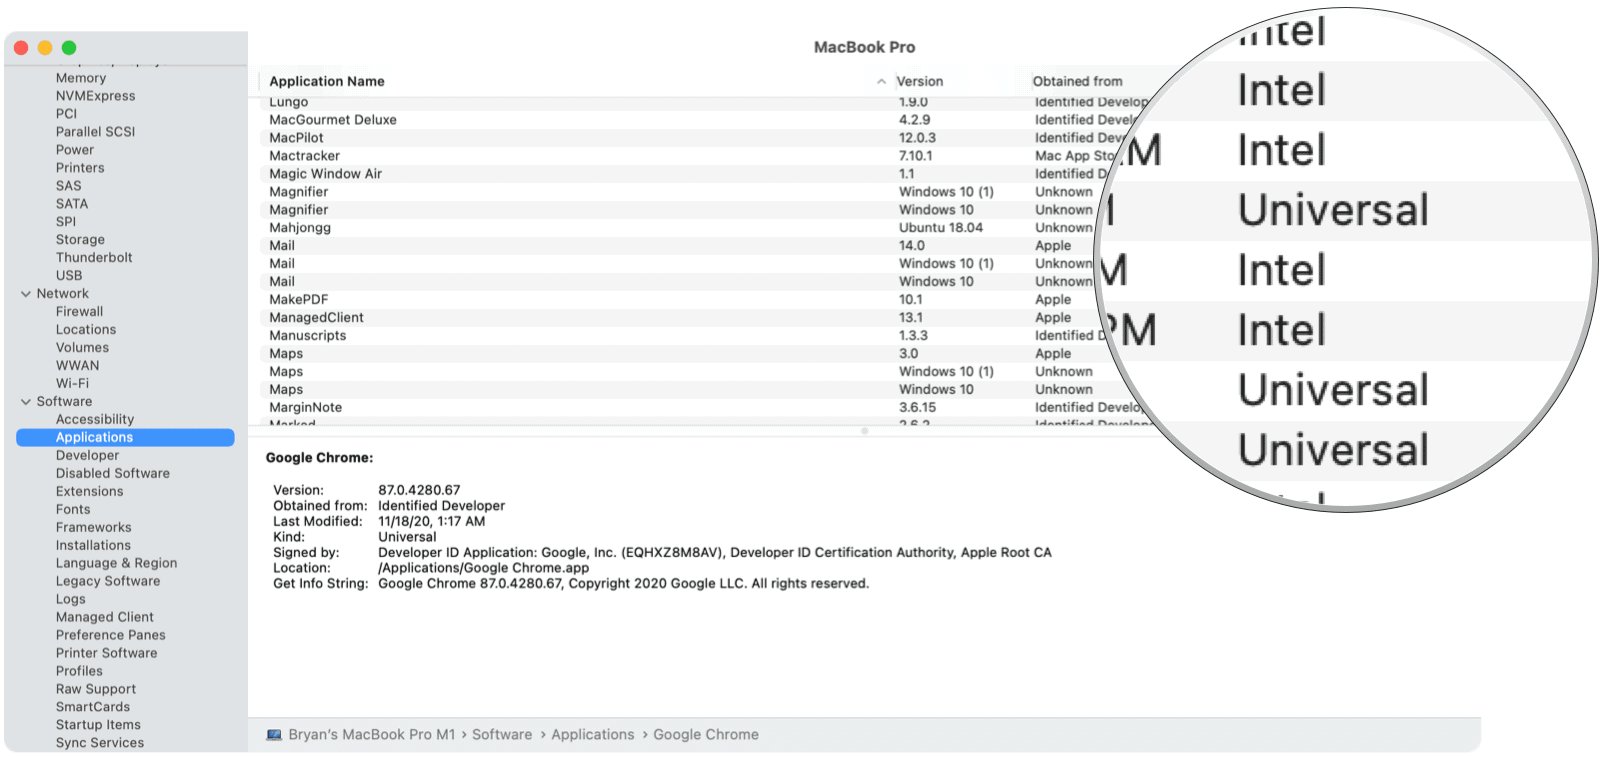
Task: Select Raw Support in sidebar
Action: click(96, 690)
